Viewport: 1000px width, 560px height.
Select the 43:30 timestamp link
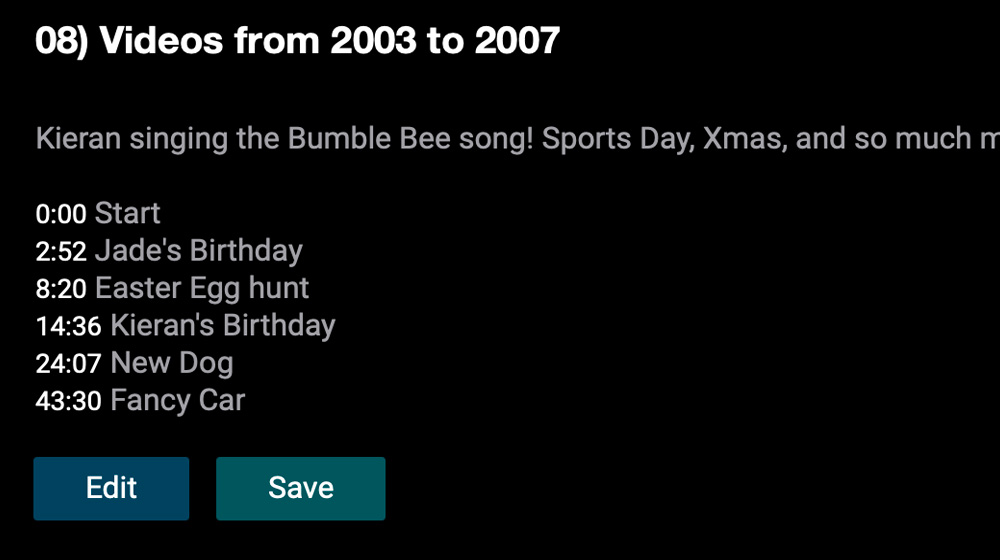click(68, 401)
